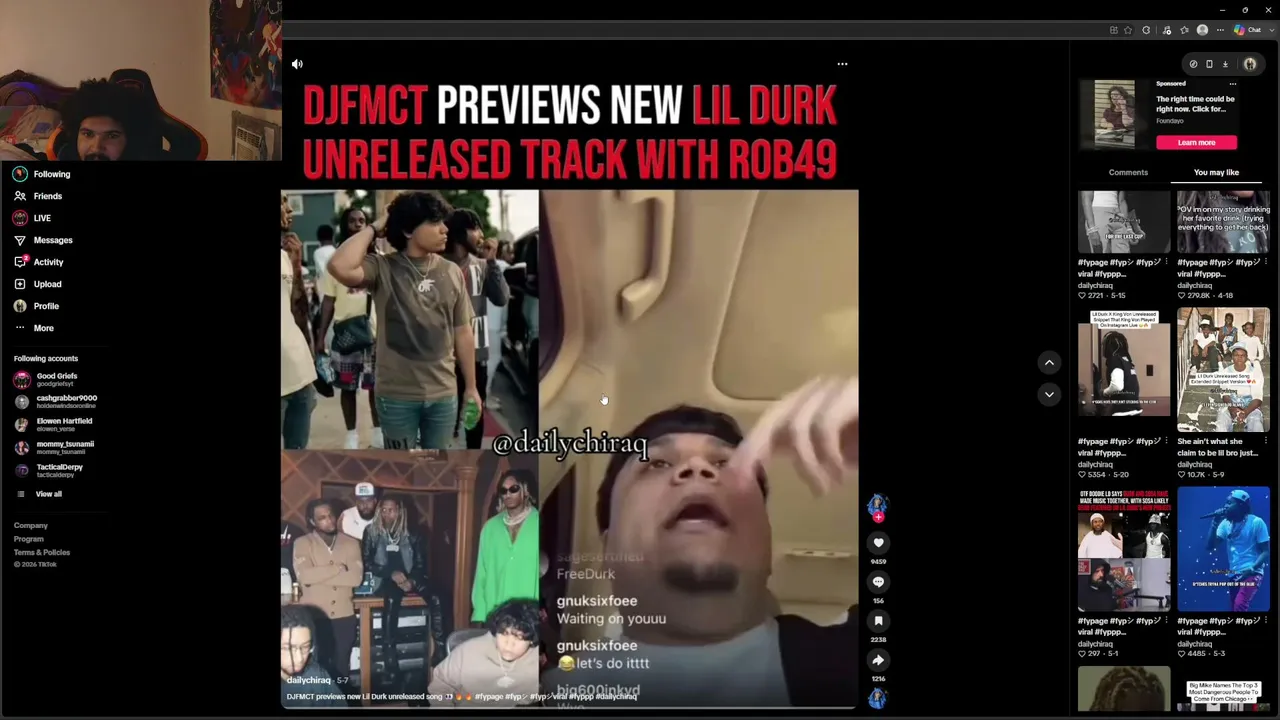Switch to the Comments tab

1128,172
